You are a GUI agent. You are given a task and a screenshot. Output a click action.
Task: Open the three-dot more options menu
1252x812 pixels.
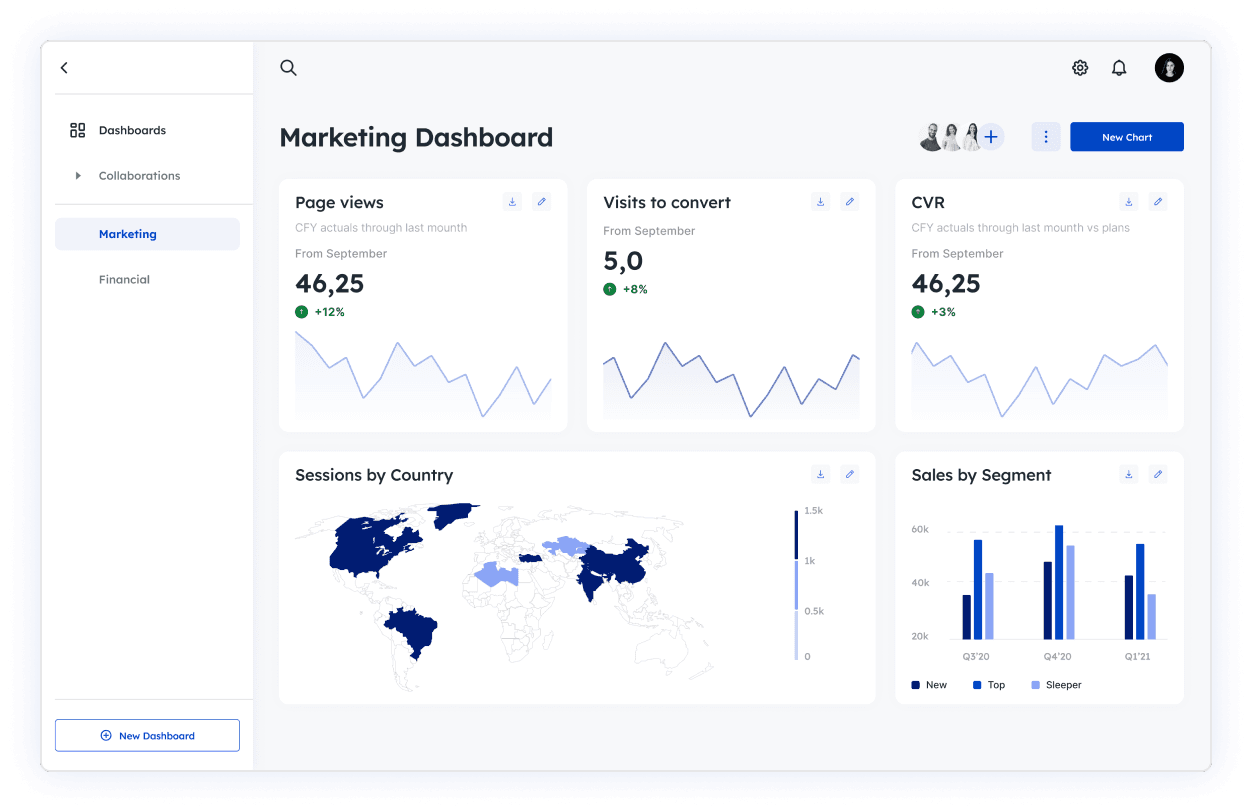1045,137
